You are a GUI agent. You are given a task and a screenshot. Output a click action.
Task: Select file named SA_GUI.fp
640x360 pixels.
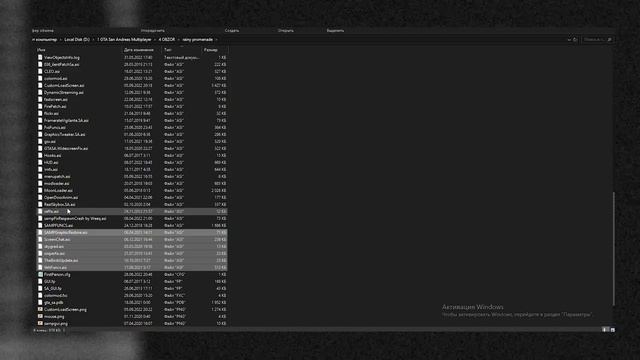click(53, 289)
